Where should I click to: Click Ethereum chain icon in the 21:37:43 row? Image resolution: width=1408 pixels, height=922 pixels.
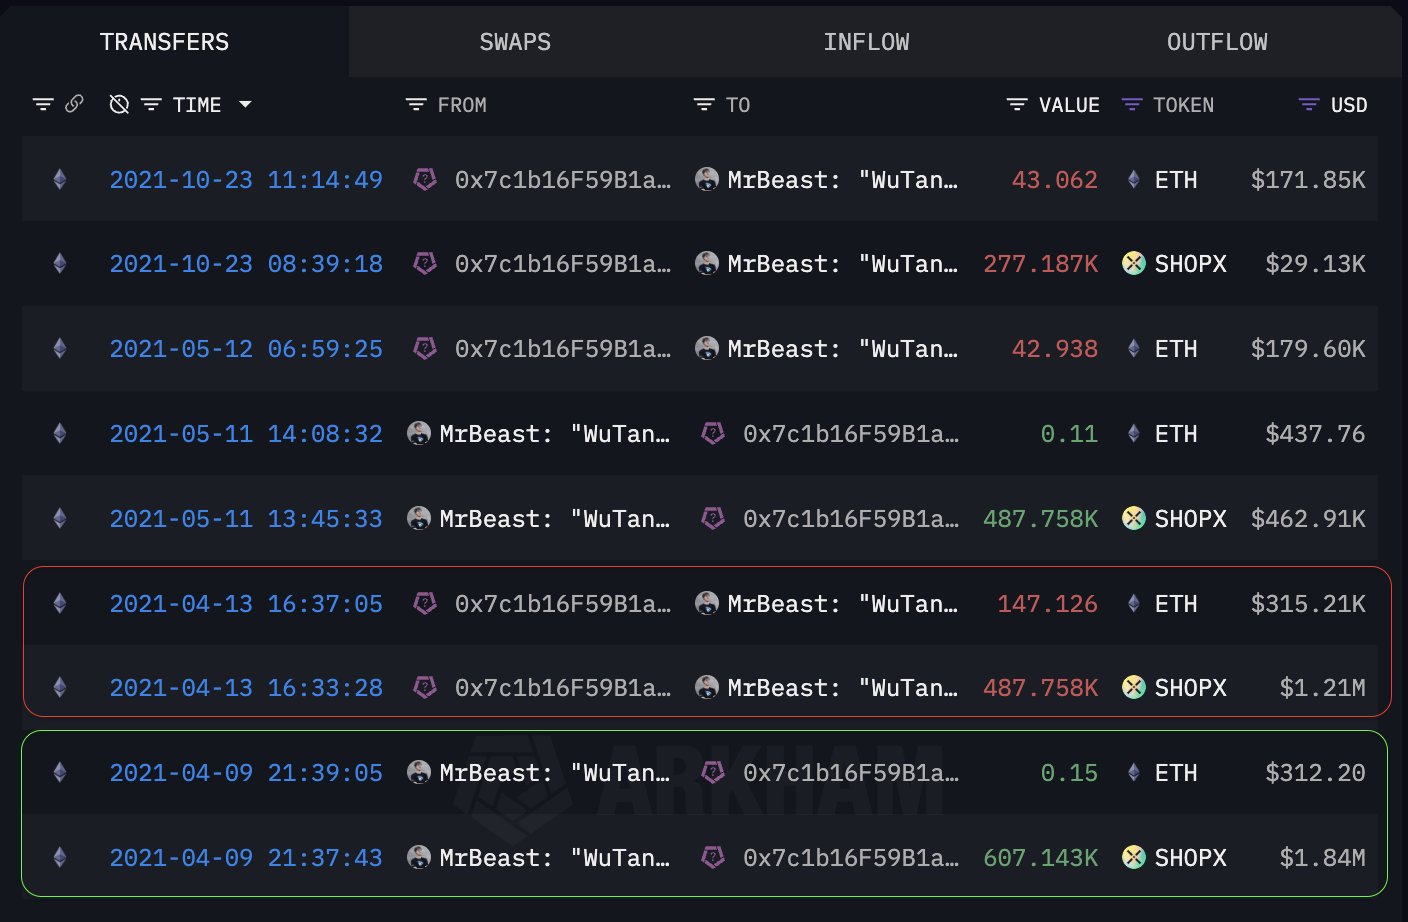click(x=60, y=858)
